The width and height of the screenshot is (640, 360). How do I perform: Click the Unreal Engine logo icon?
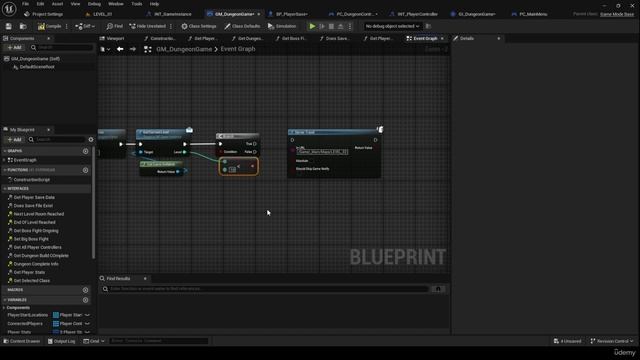[x=9, y=9]
